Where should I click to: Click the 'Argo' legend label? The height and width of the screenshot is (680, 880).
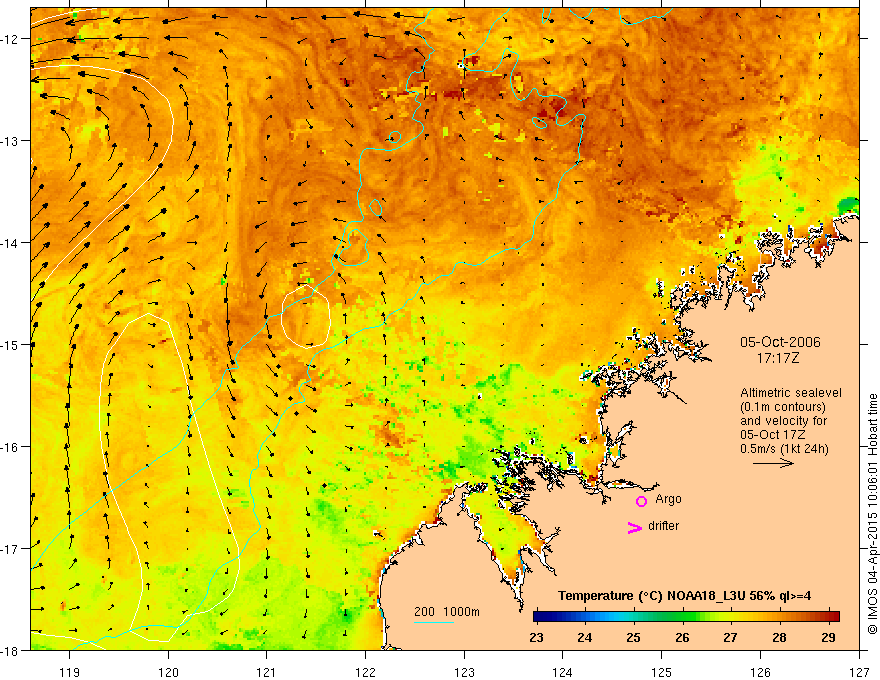668,499
